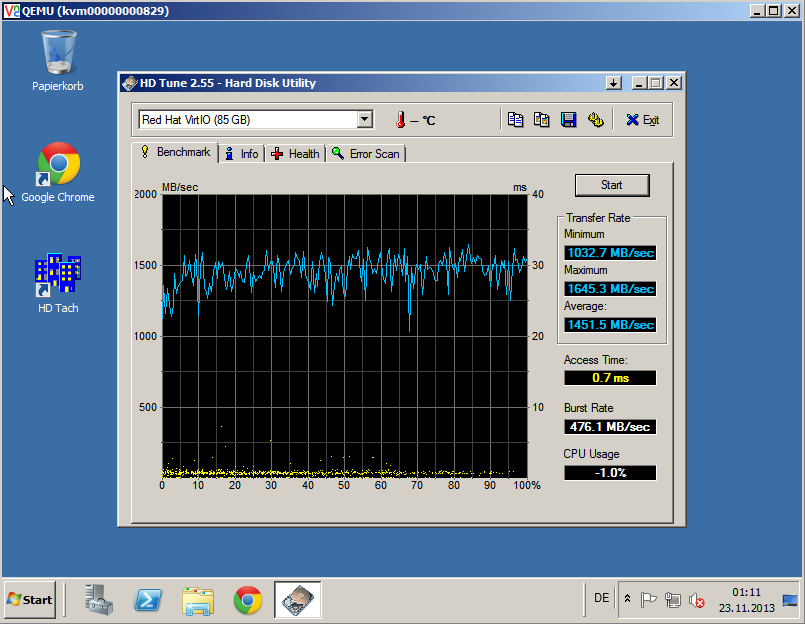Click the CPU usage value -1.0%
805x624 pixels.
point(610,473)
